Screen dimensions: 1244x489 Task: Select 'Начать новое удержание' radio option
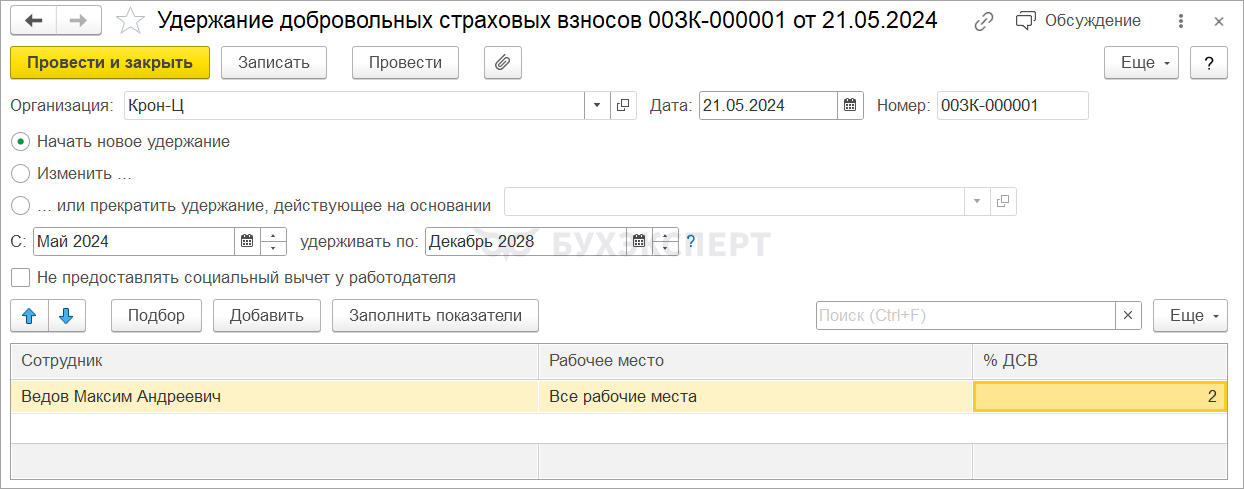point(20,142)
